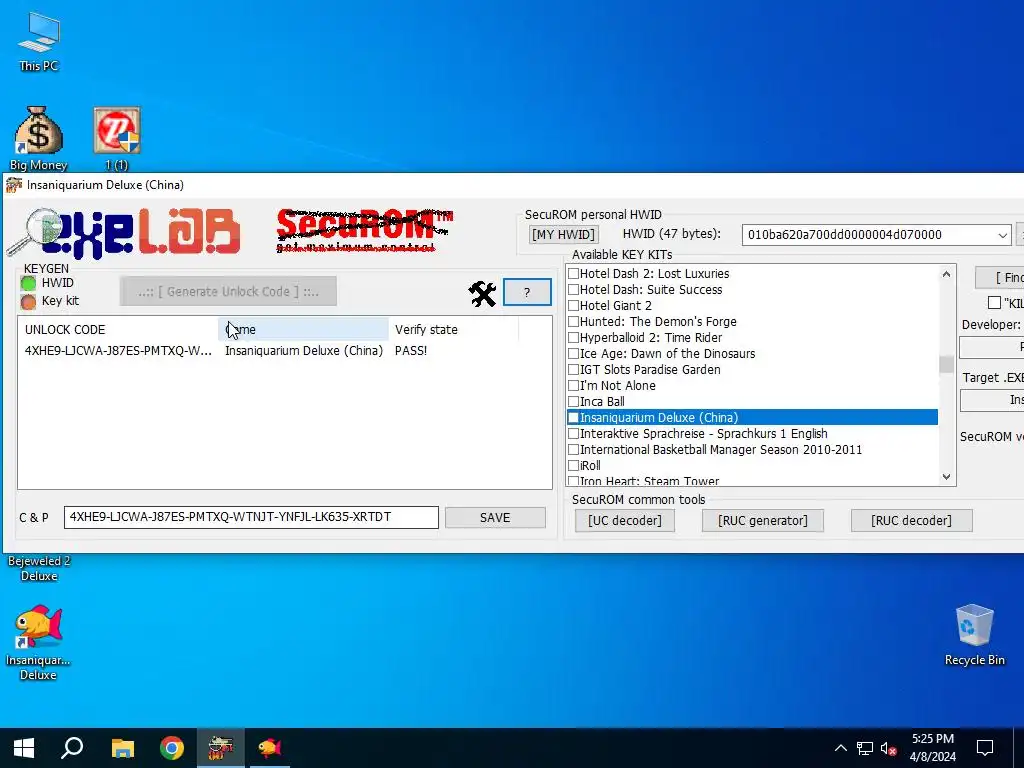Toggle the "KIL checkbox at right
1024x768 pixels.
995,302
